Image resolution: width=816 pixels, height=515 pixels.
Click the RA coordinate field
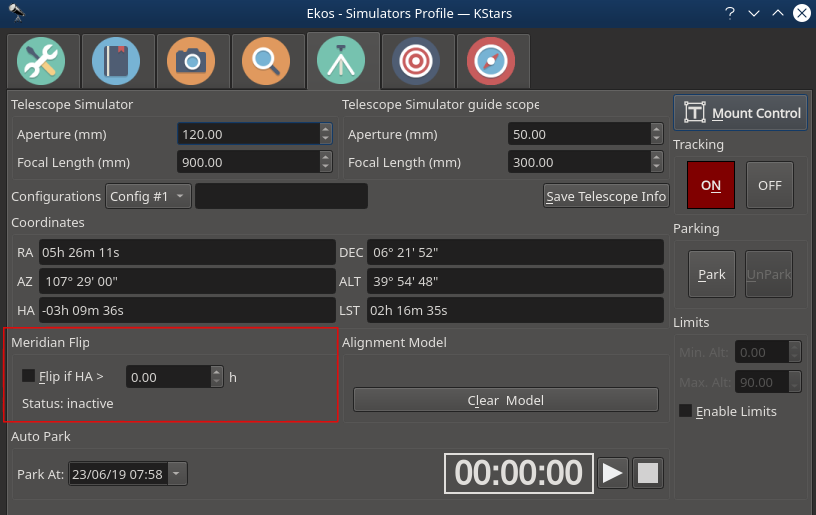click(187, 252)
